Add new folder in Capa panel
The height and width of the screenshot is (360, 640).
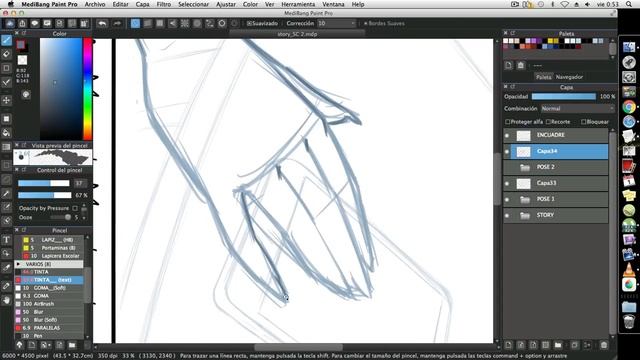pos(558,345)
